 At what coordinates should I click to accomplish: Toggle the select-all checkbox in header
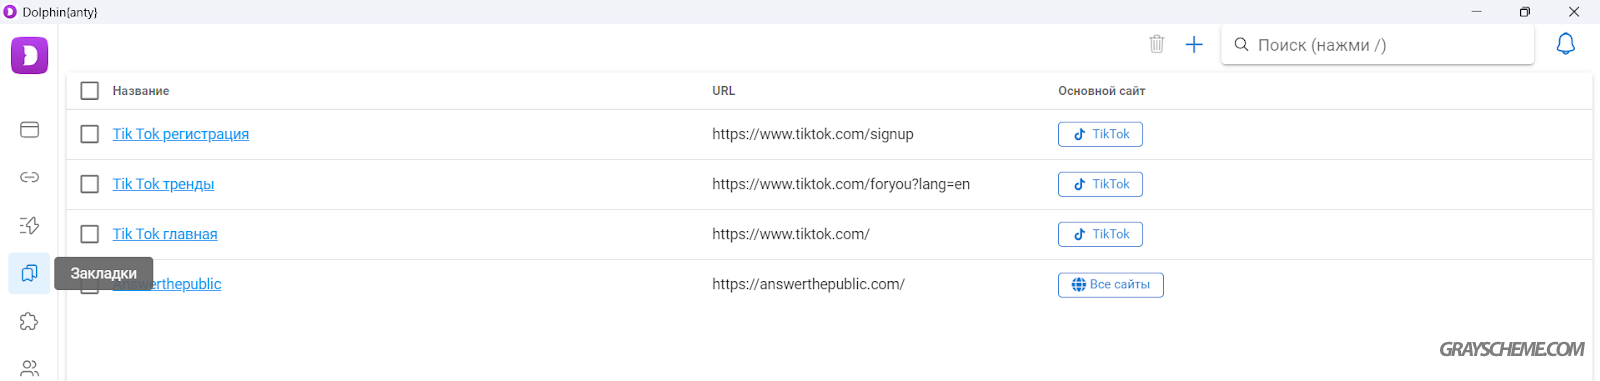[x=90, y=91]
